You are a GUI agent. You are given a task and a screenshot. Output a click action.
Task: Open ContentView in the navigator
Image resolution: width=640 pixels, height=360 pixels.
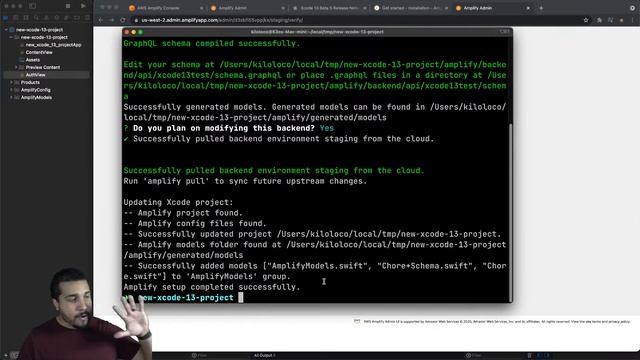point(39,52)
